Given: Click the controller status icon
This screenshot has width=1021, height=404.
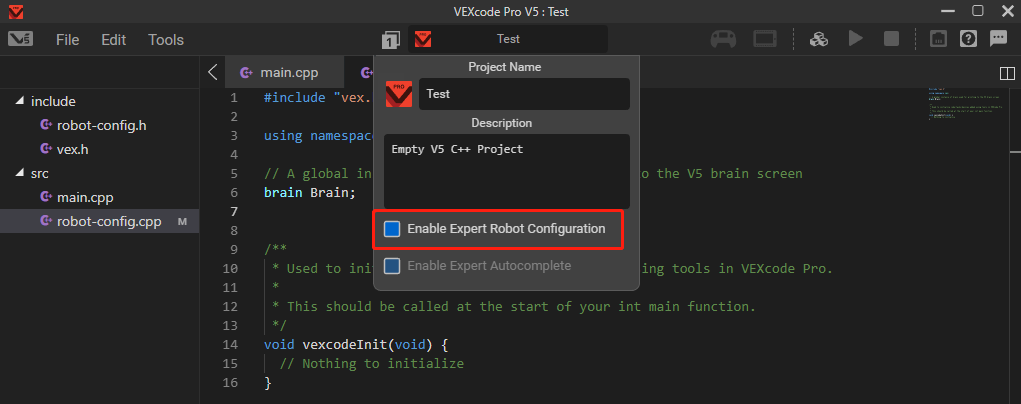Looking at the screenshot, I should tap(723, 39).
